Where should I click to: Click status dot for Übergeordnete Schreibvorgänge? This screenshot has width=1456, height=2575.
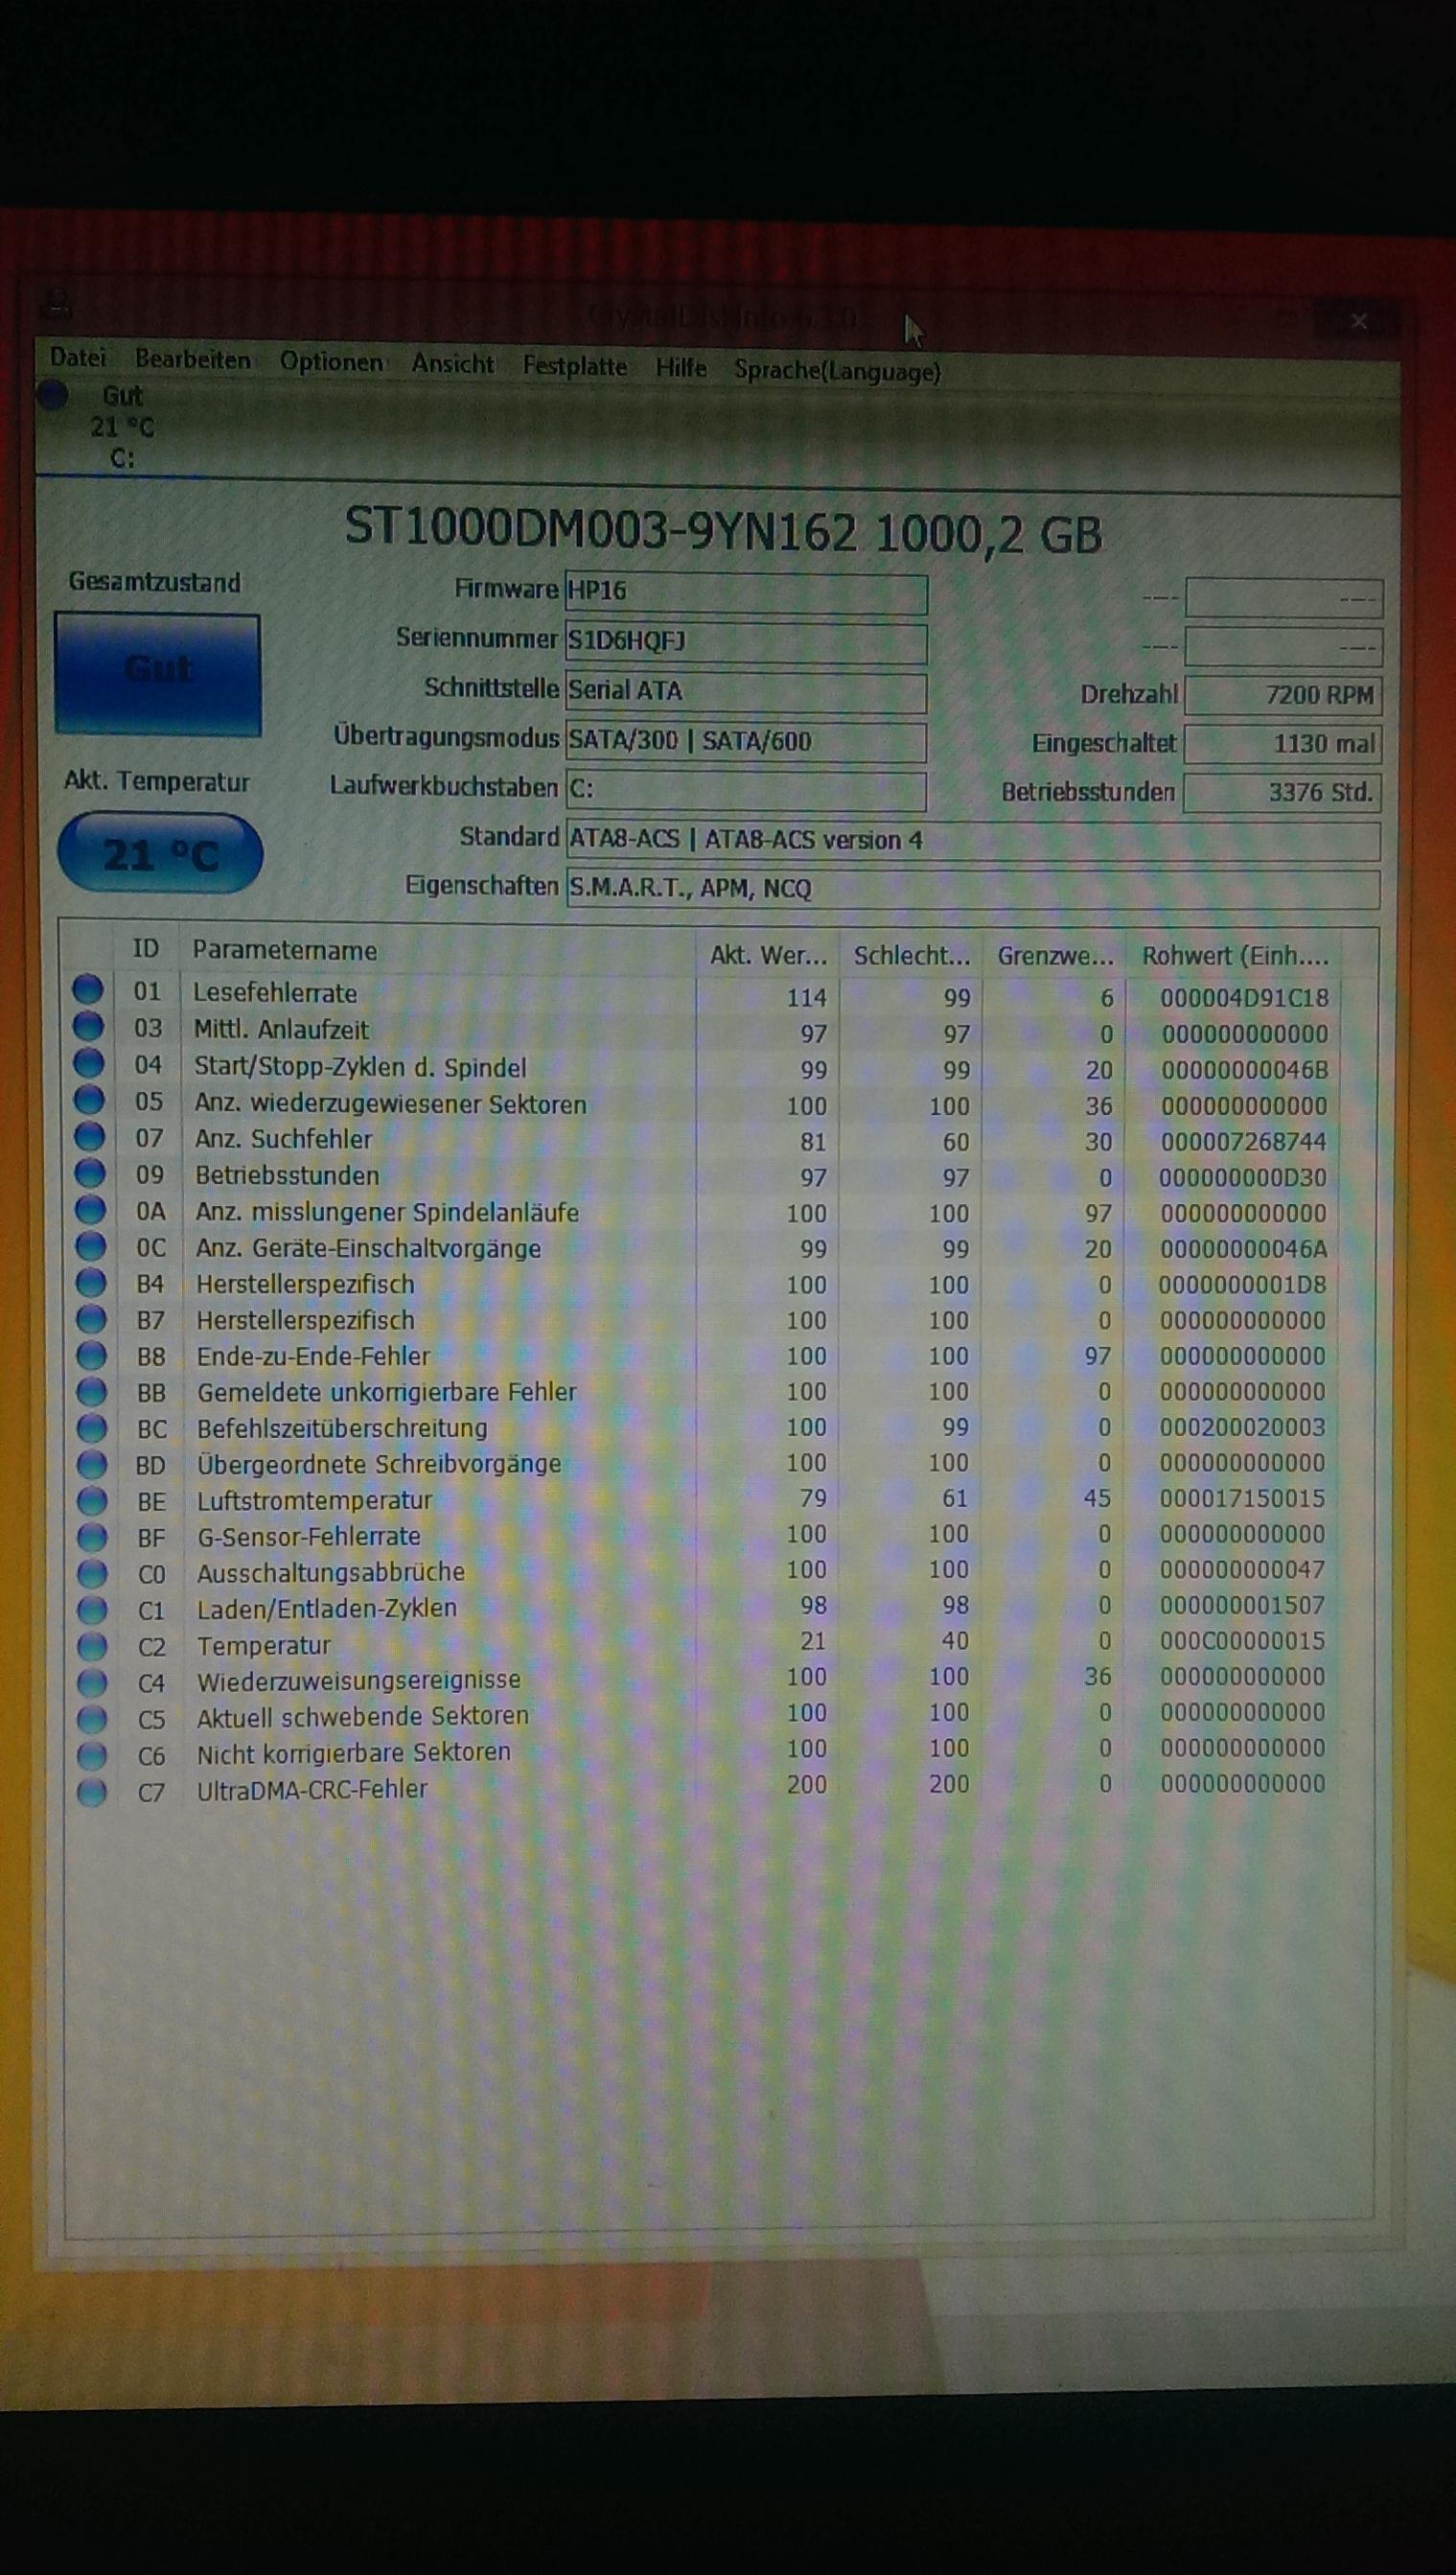click(x=91, y=1464)
